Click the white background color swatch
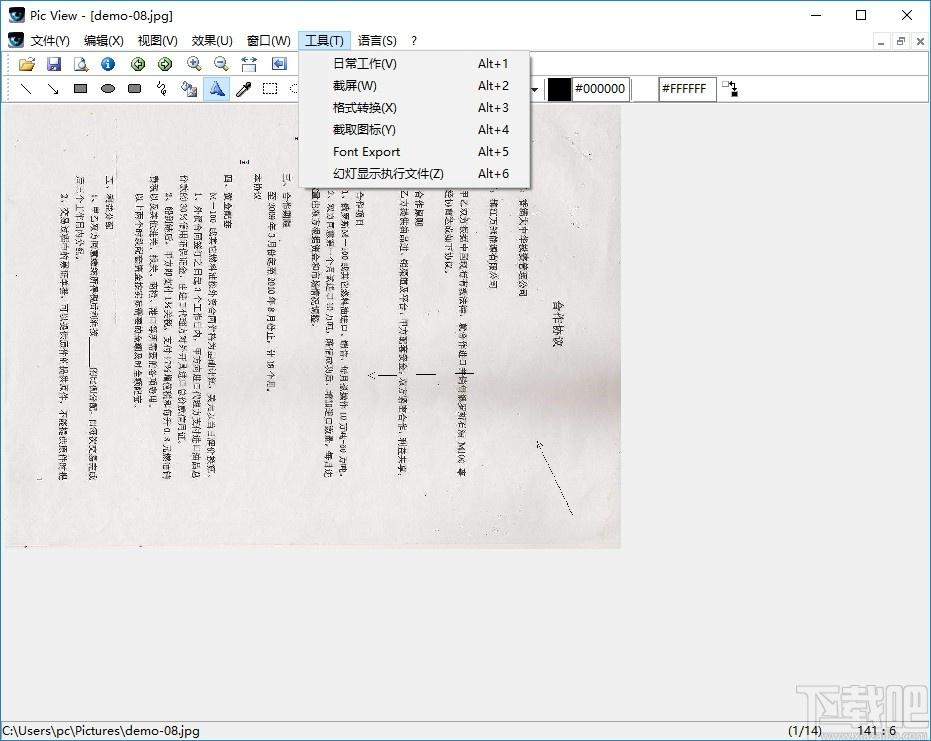This screenshot has height=741, width=931. (645, 89)
